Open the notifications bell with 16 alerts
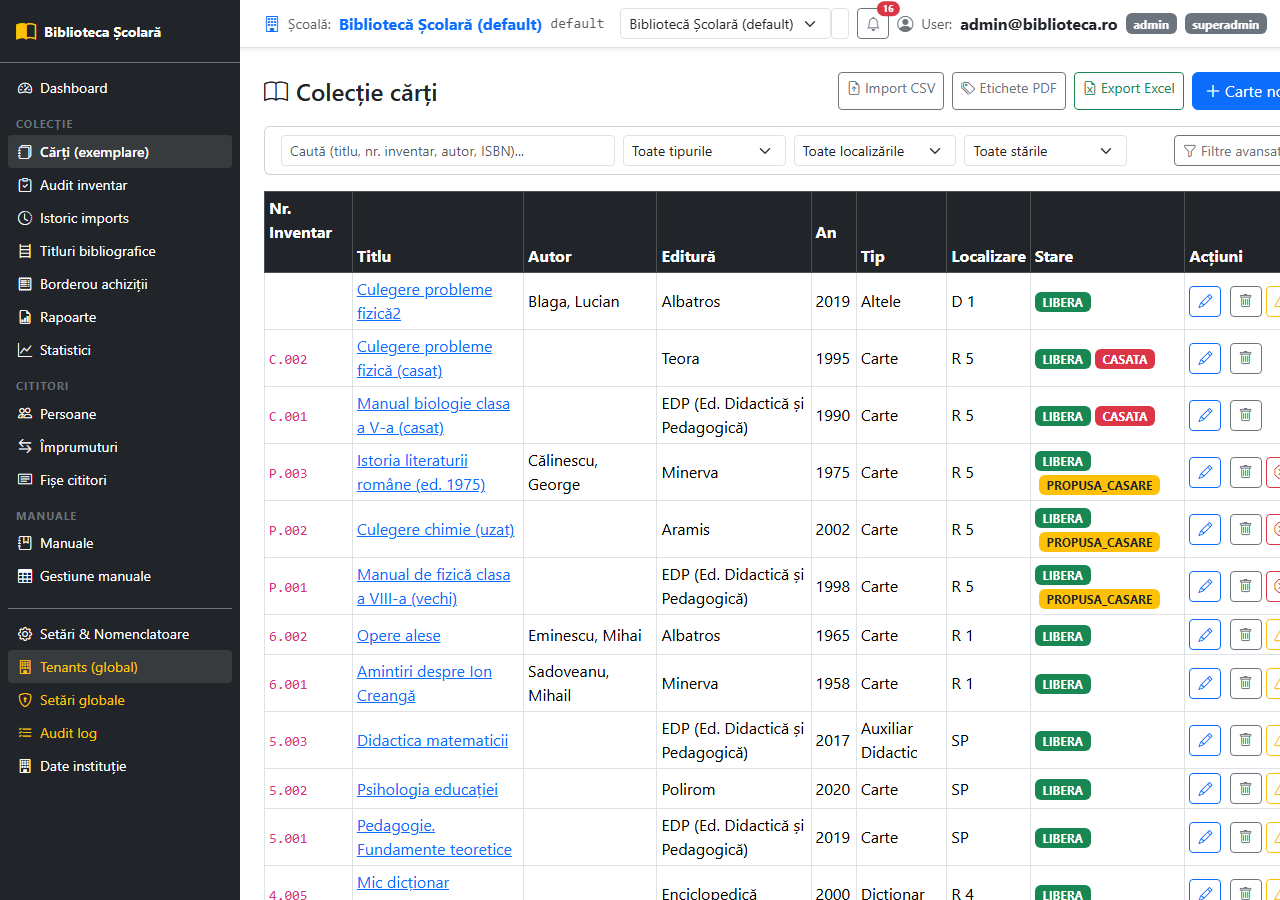Image resolution: width=1280 pixels, height=900 pixels. point(873,24)
